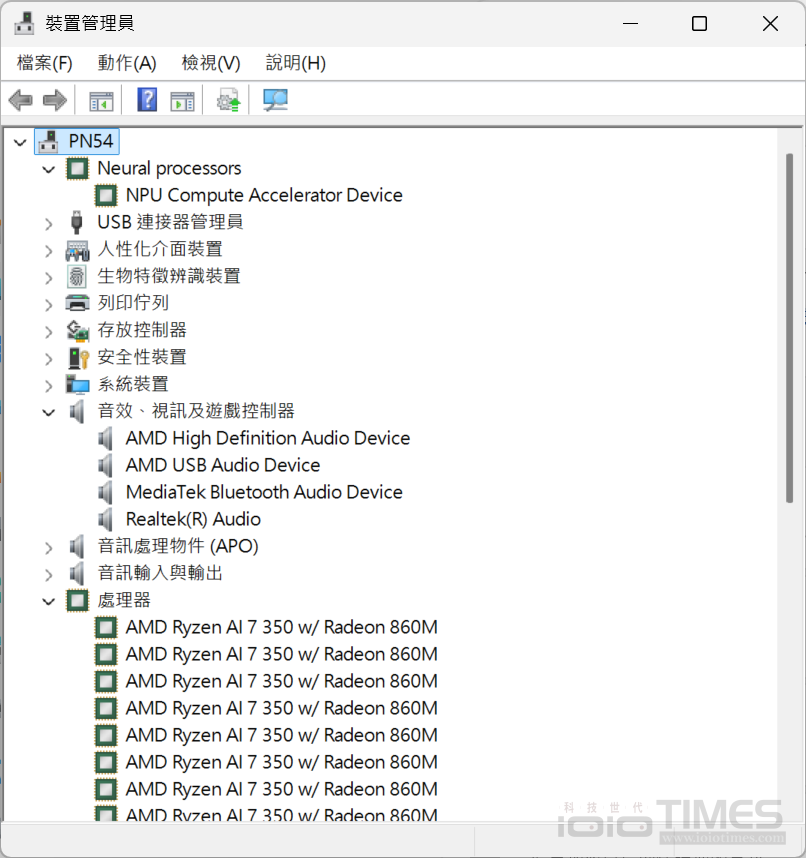Collapse the 處理器 category
The height and width of the screenshot is (858, 806).
coord(48,601)
